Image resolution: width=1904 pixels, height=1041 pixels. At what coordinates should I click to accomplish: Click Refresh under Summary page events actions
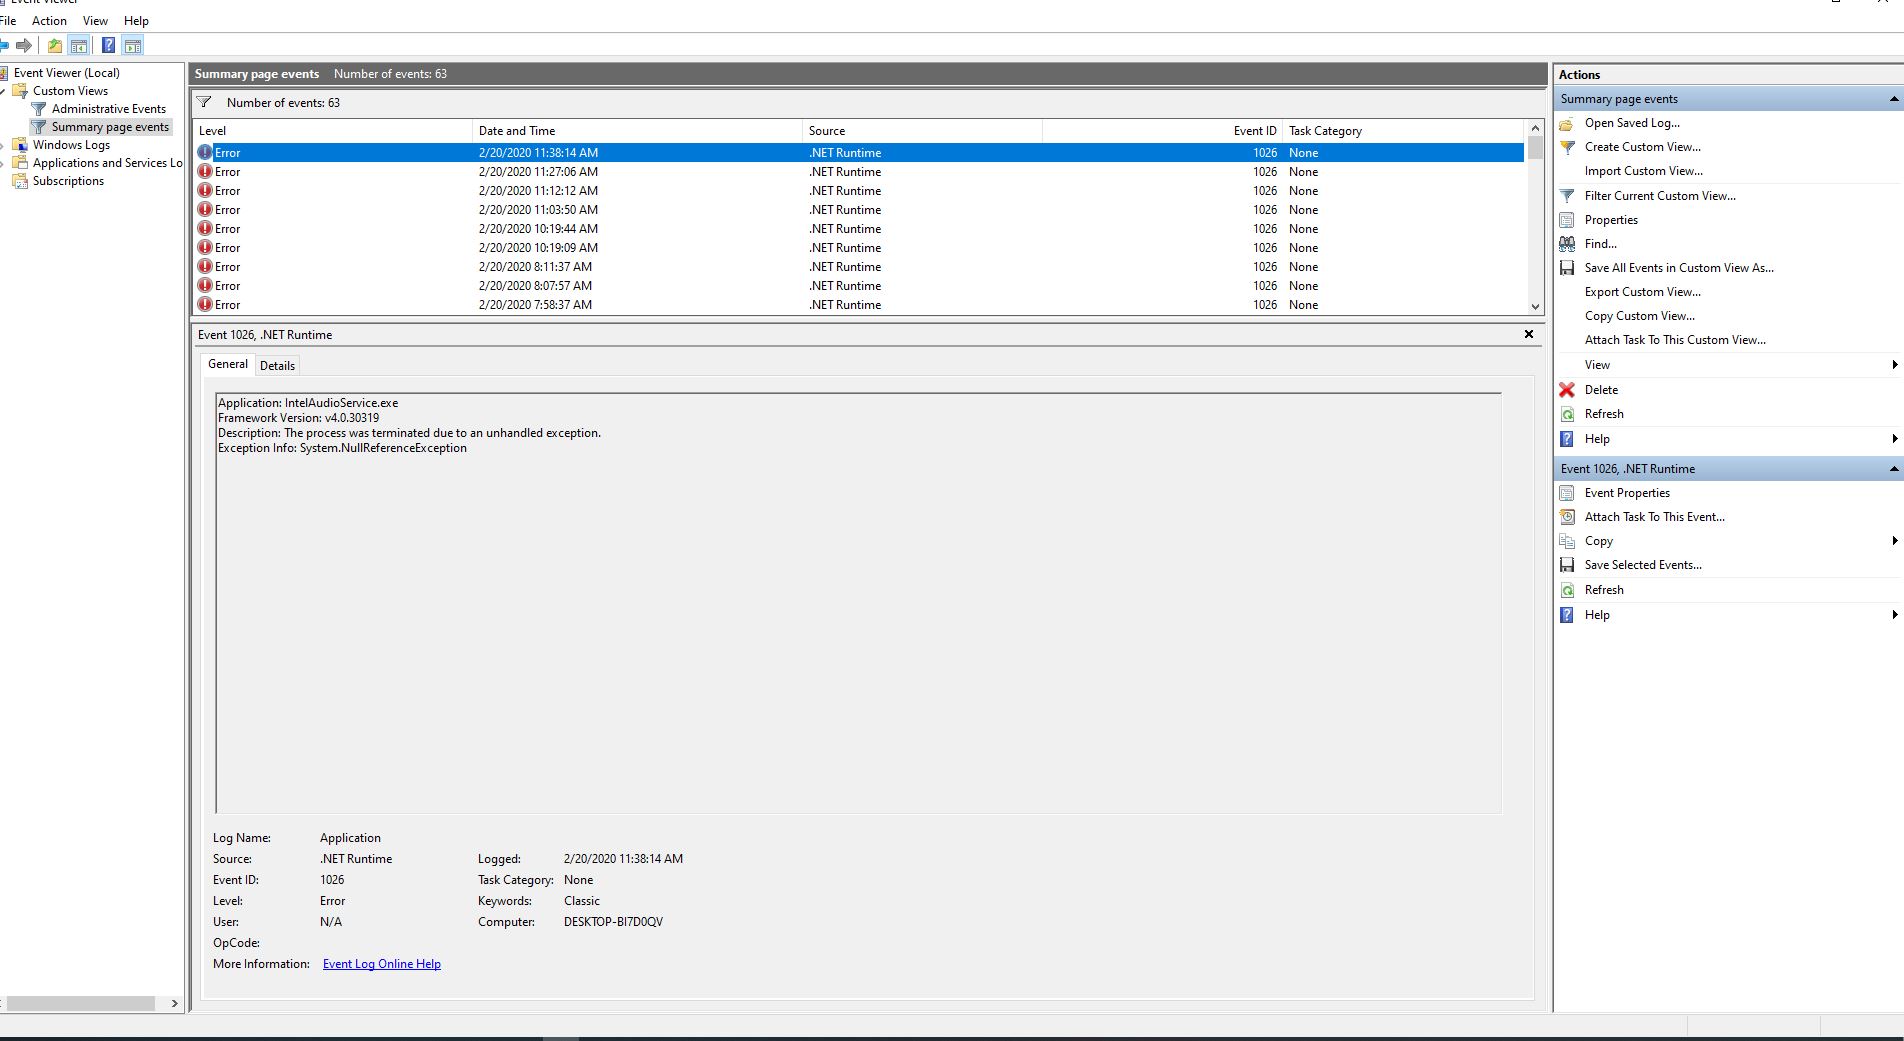1604,414
